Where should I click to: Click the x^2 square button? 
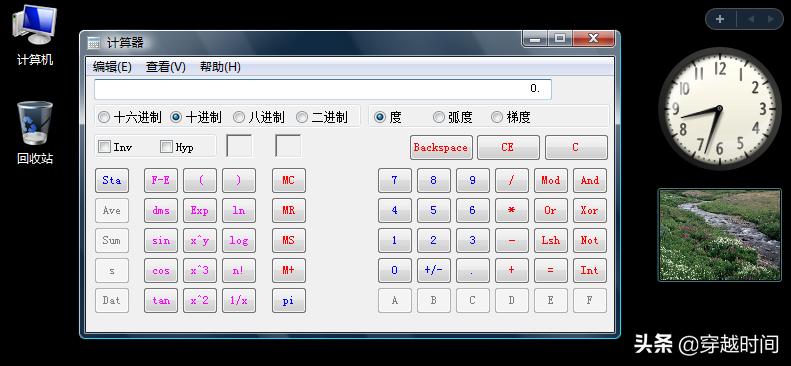pos(200,300)
